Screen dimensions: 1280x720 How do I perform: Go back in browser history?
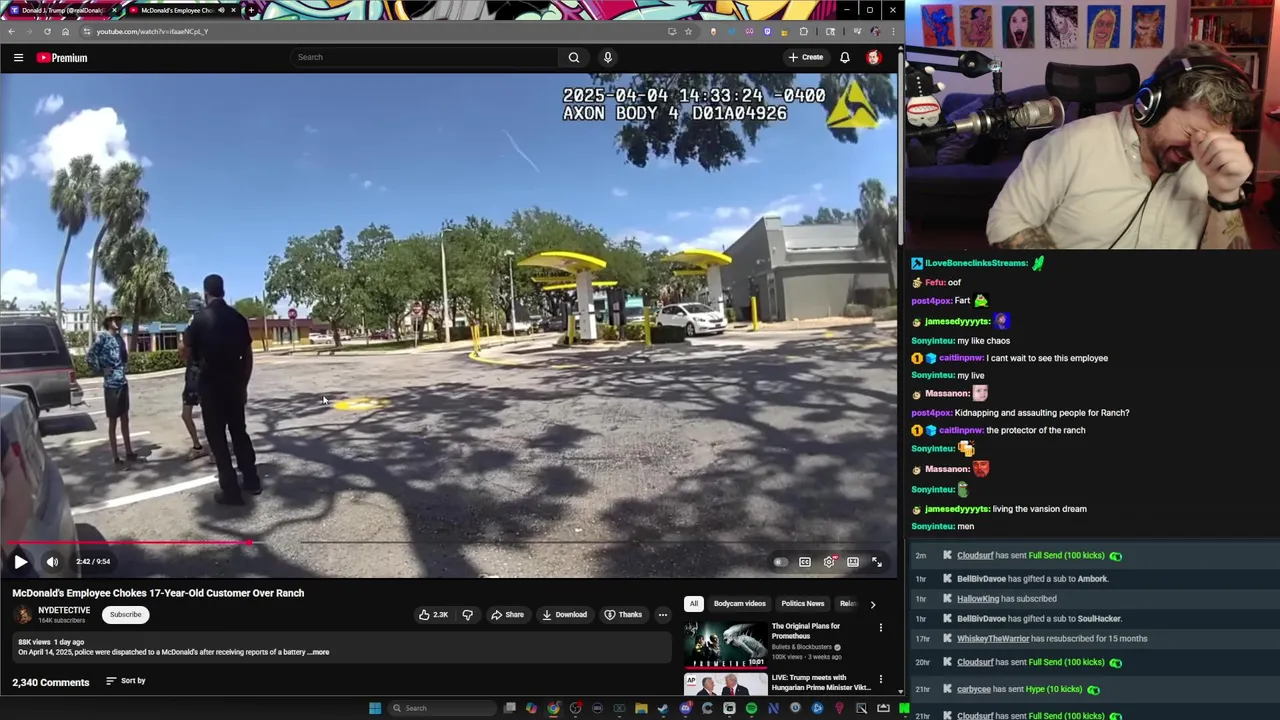pyautogui.click(x=11, y=32)
